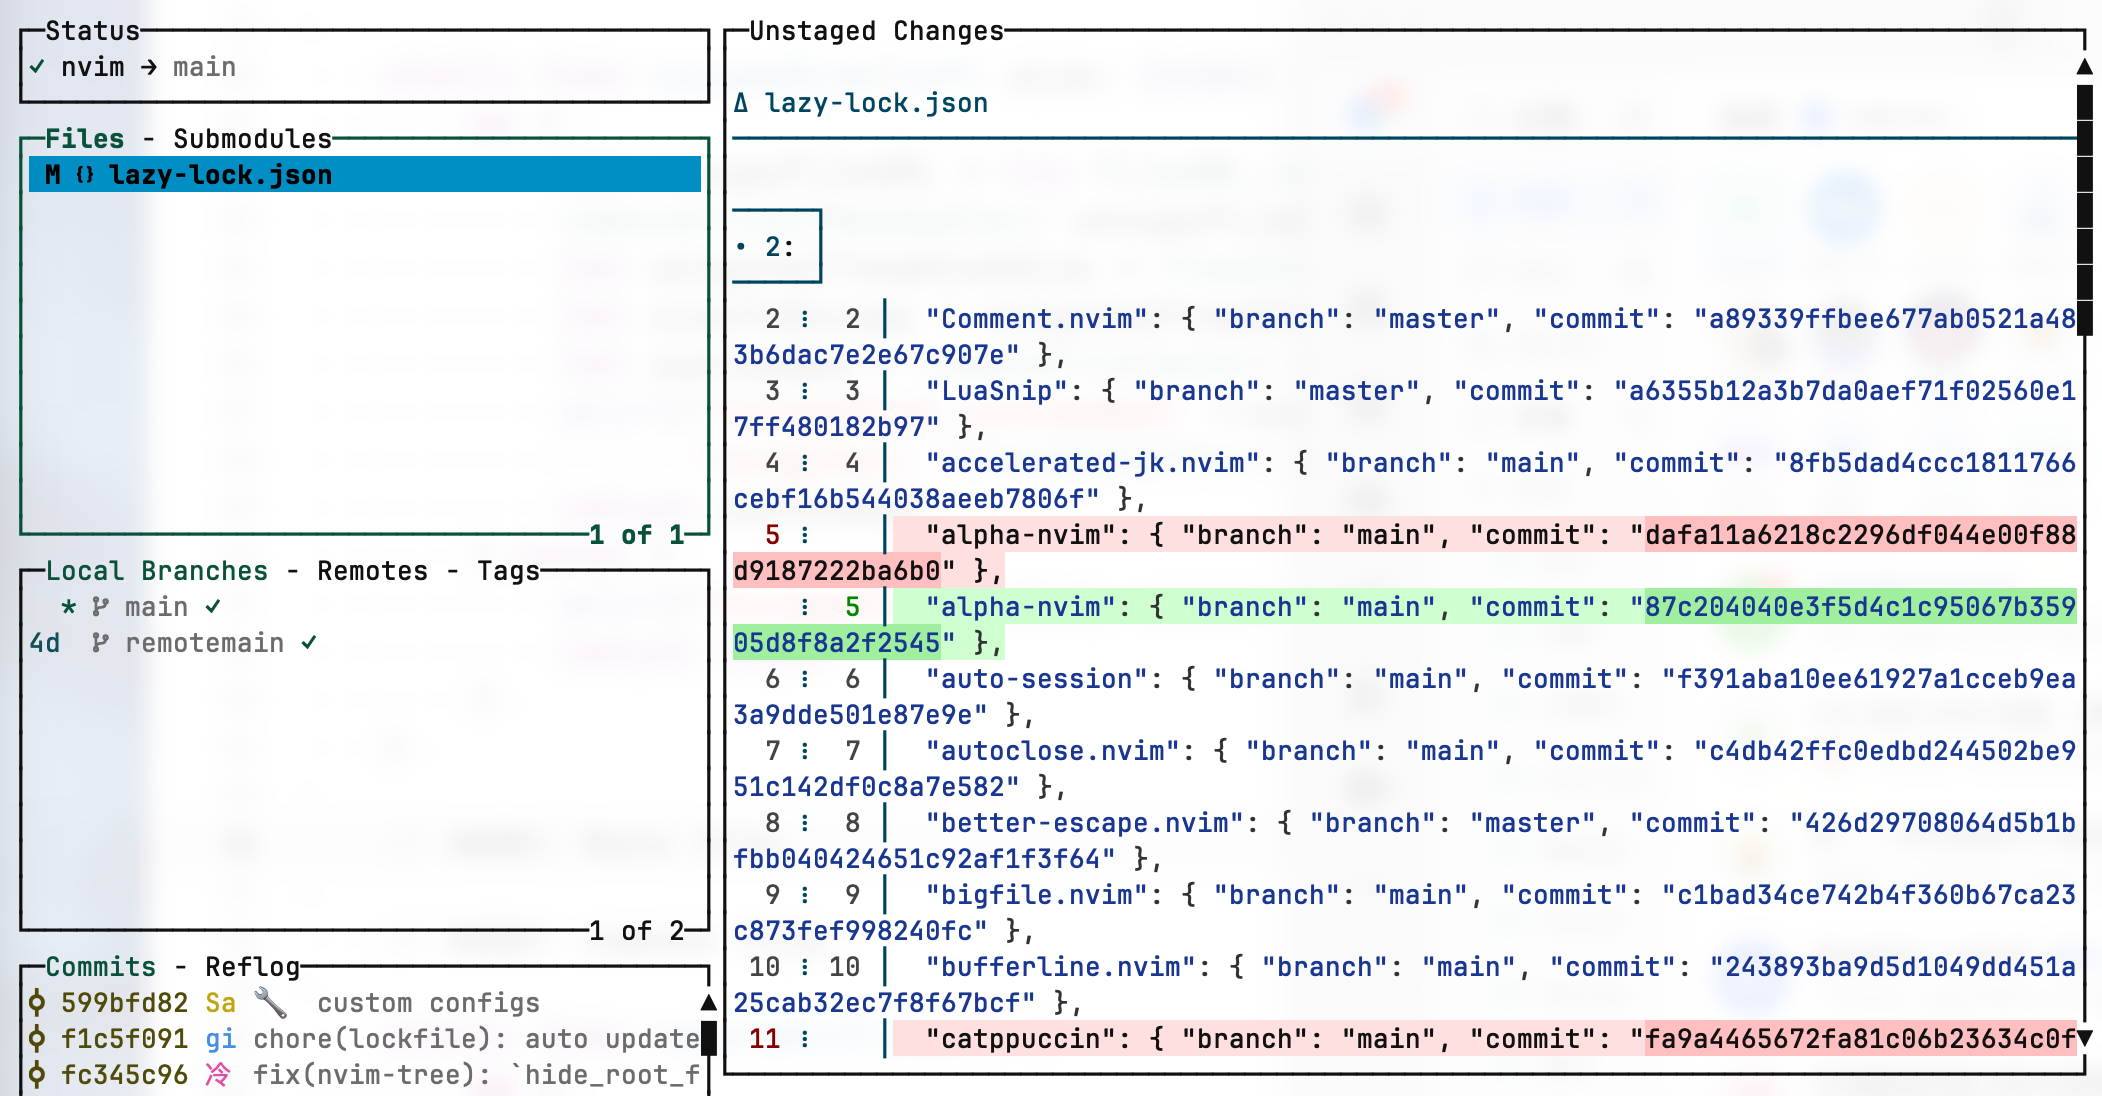Click the pink icon in the fc345c96 commit row
This screenshot has height=1096, width=2102.
(x=218, y=1075)
